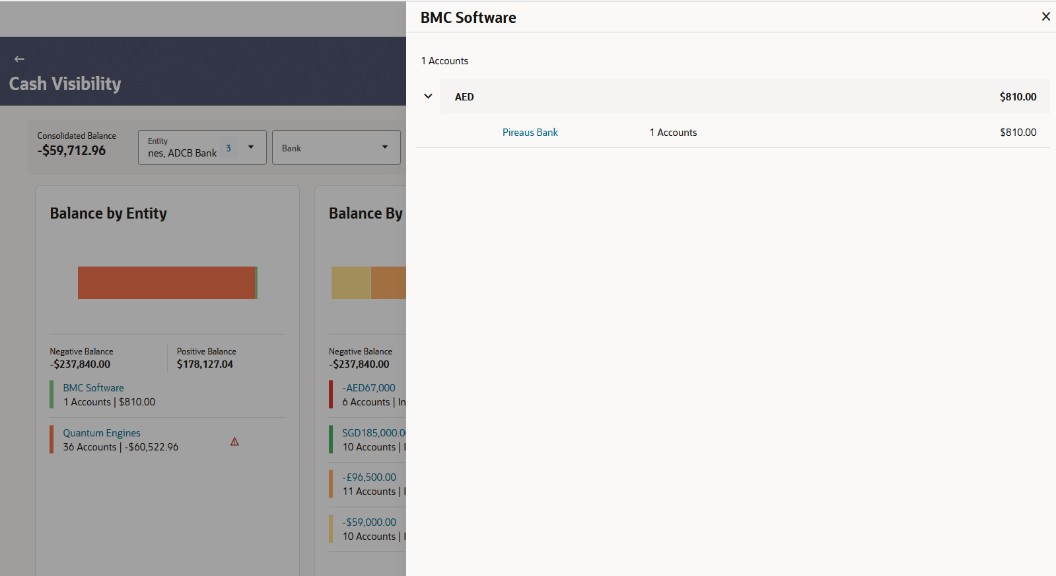The width and height of the screenshot is (1056, 576).
Task: Click the Pireaus Bank row amount $810.00
Action: click(x=1018, y=133)
